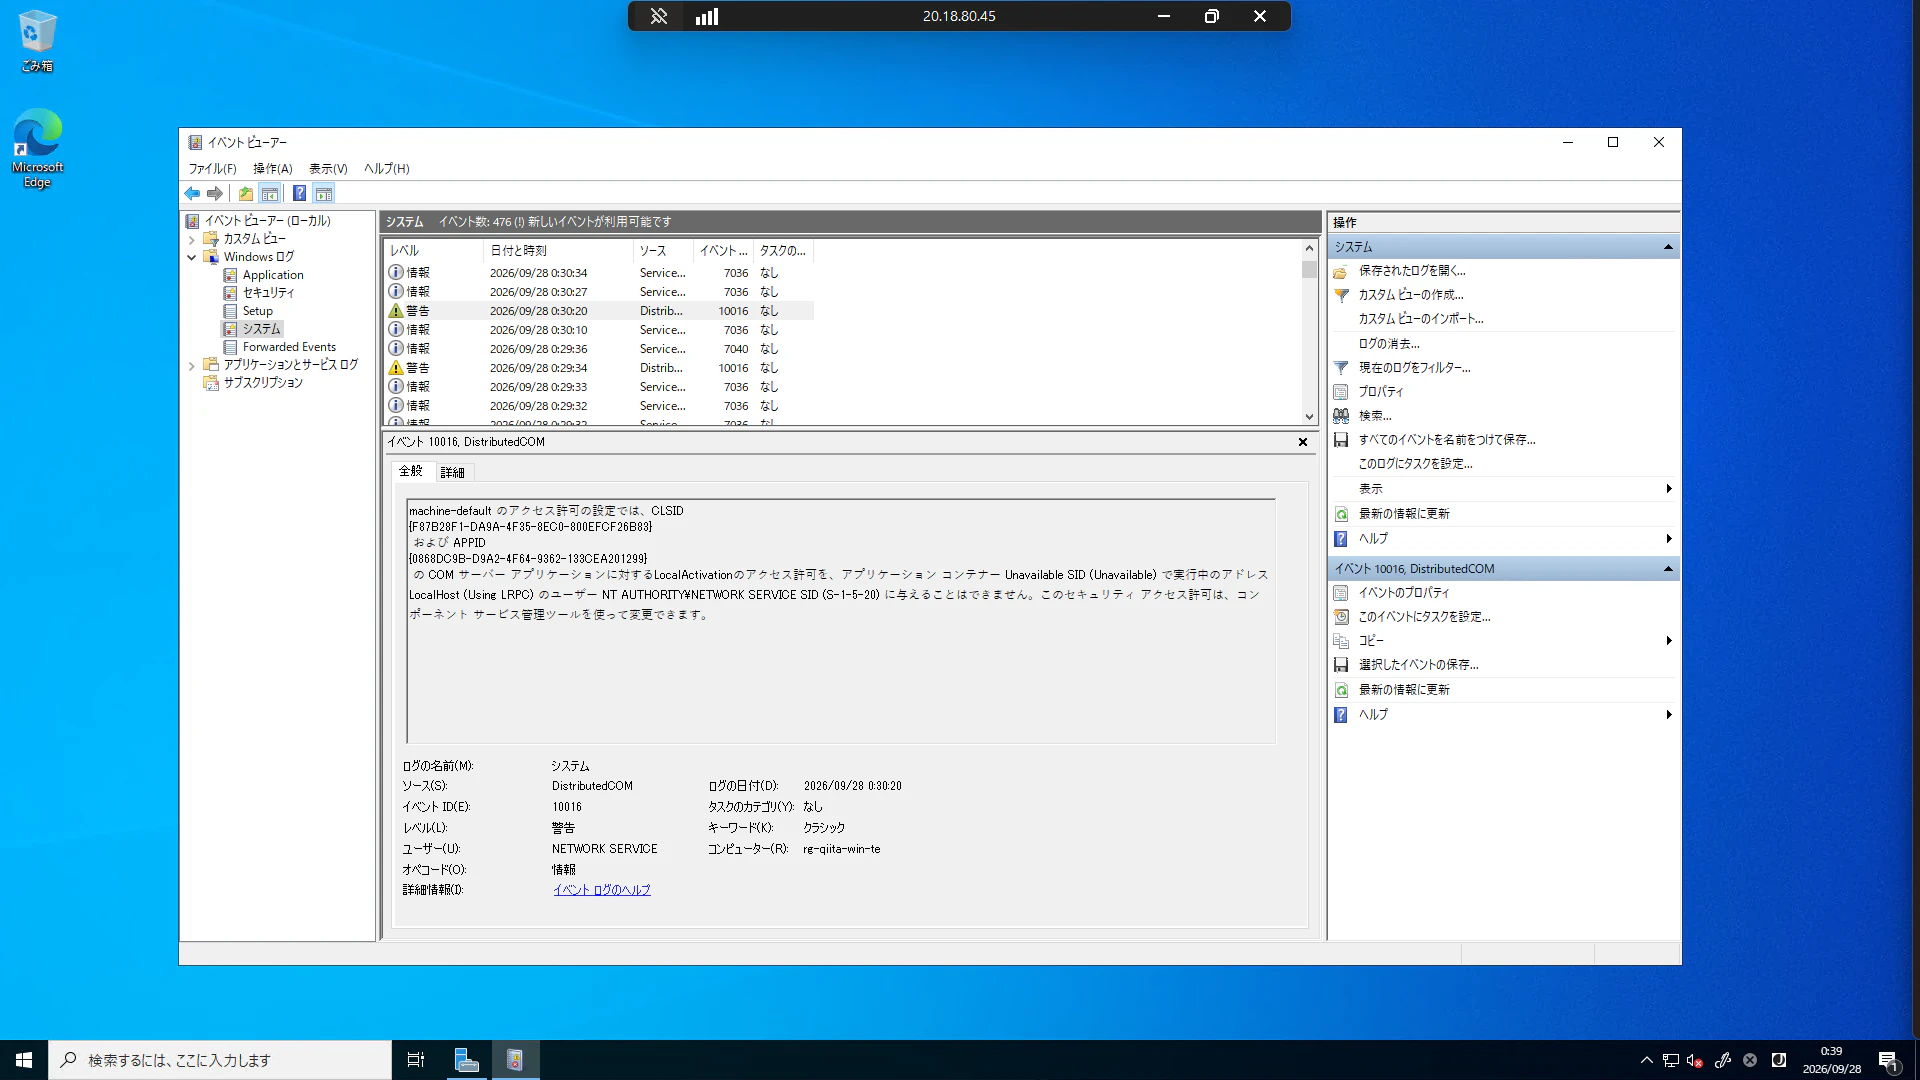This screenshot has width=1920, height=1080.
Task: Open Windows Start button
Action: (24, 1060)
